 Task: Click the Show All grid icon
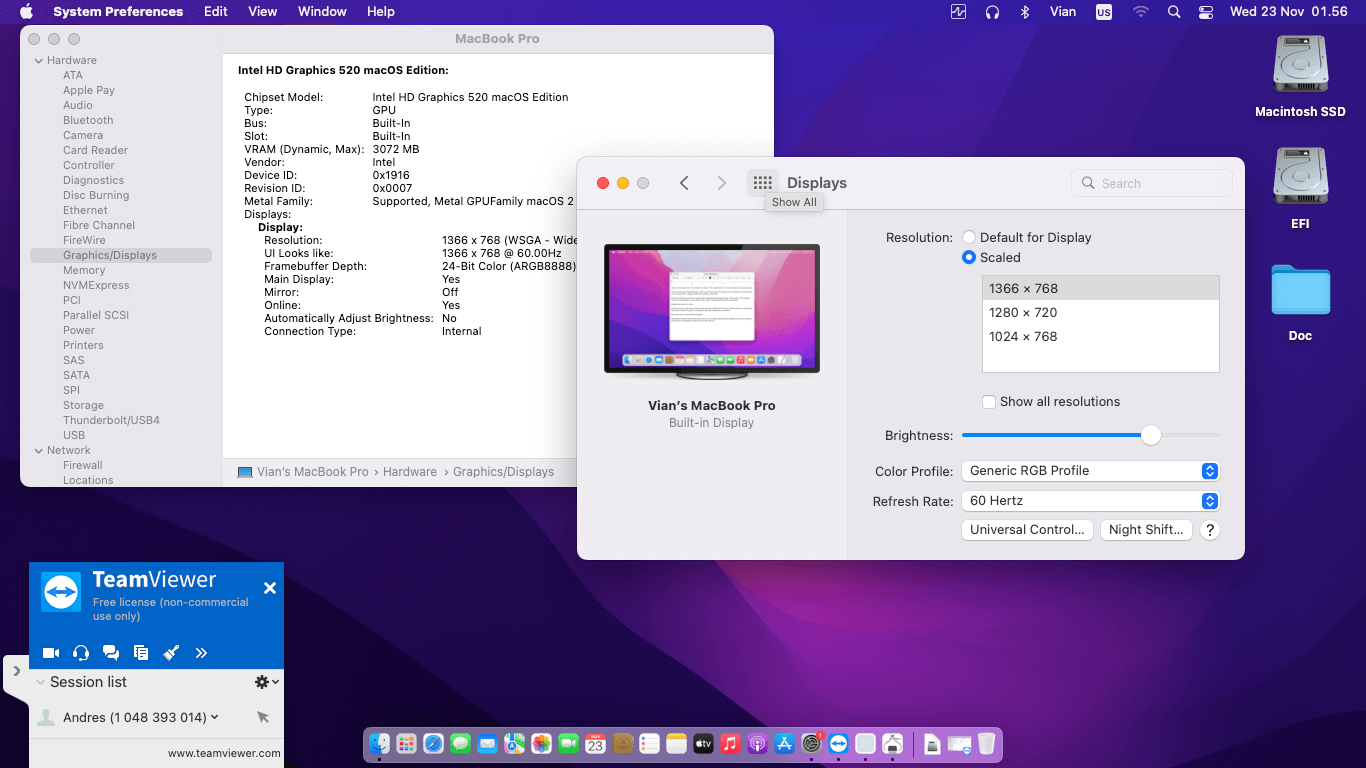click(763, 183)
